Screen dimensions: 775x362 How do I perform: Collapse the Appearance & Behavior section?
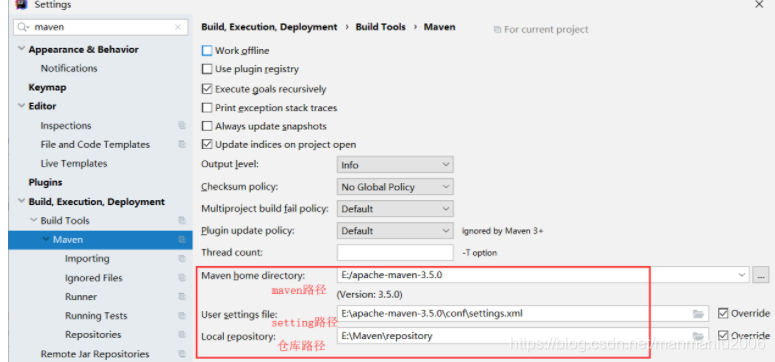[x=21, y=49]
